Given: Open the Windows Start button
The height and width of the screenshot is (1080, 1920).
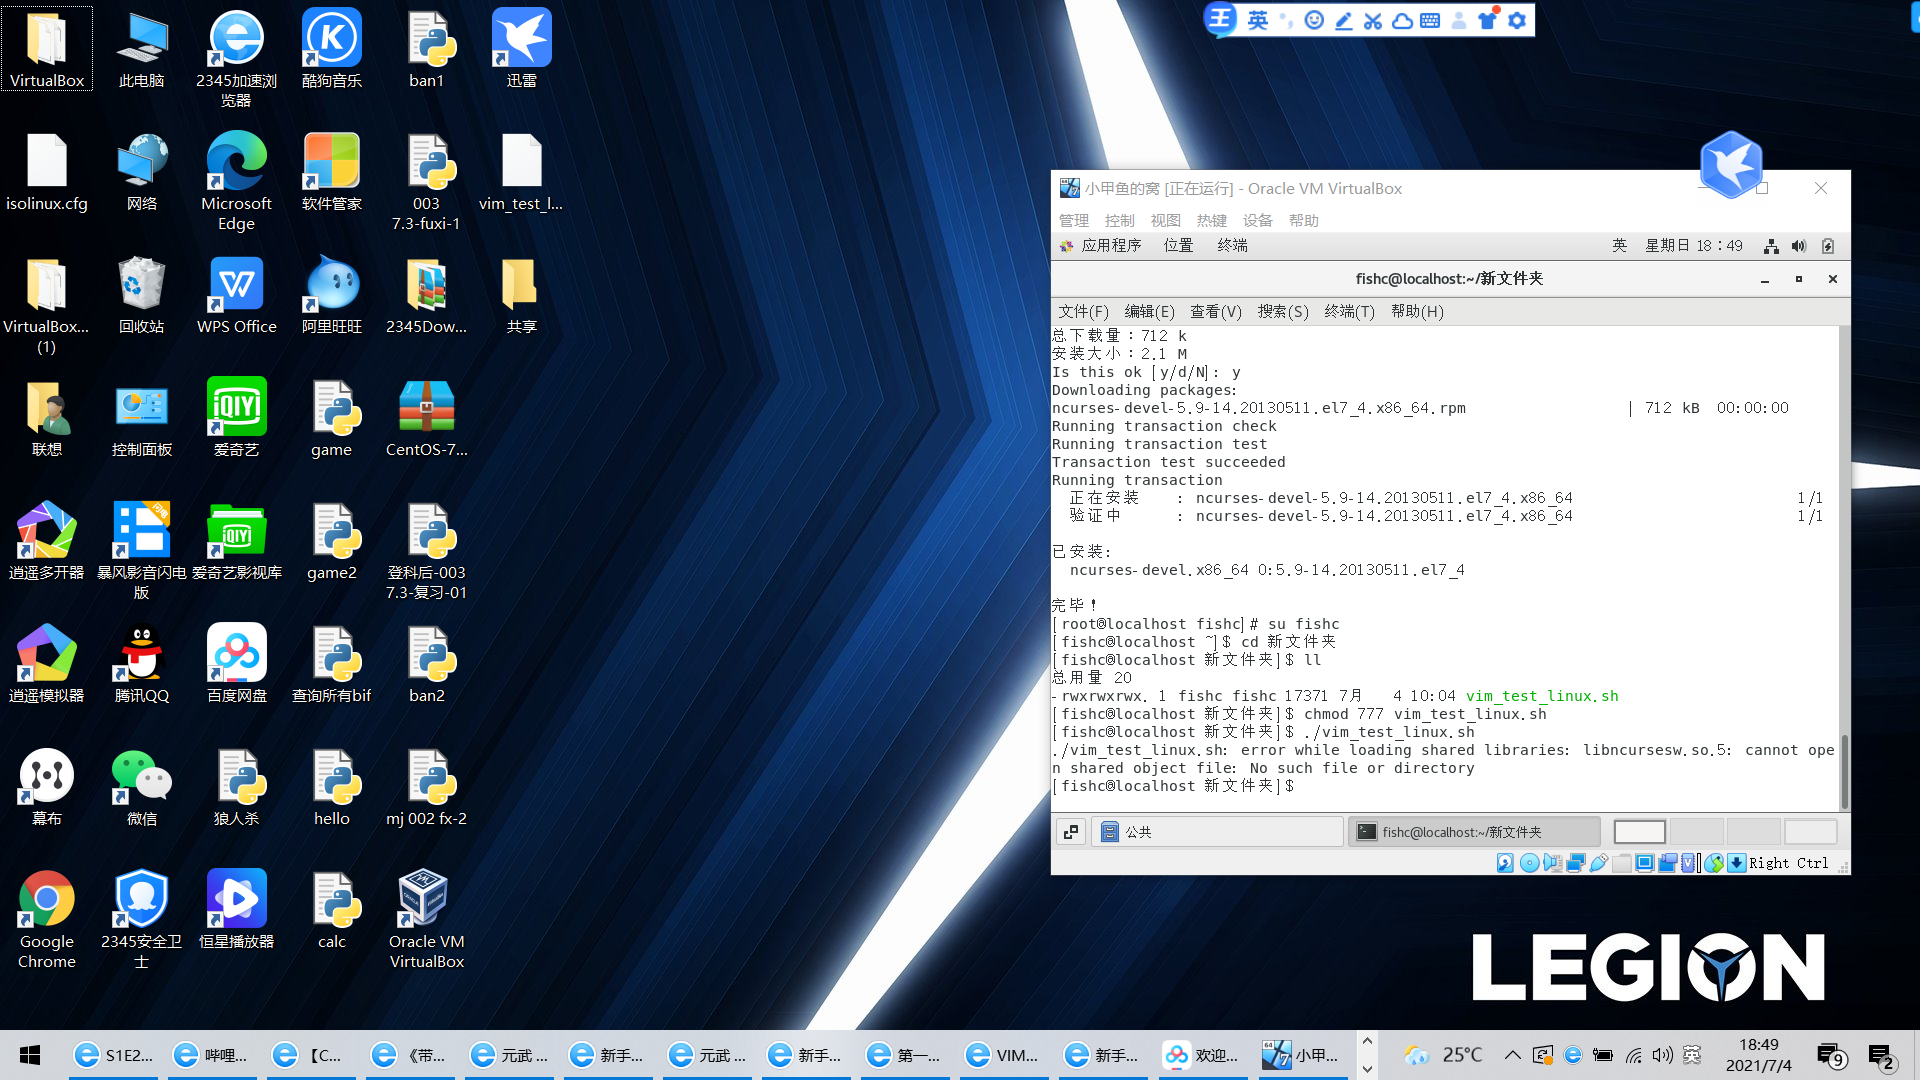Looking at the screenshot, I should coord(30,1055).
